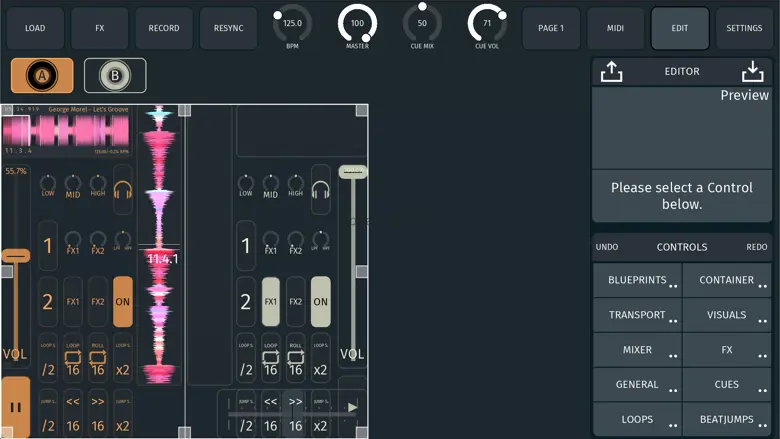The width and height of the screenshot is (780, 439).
Task: Open the MIDI tab
Action: pos(615,29)
